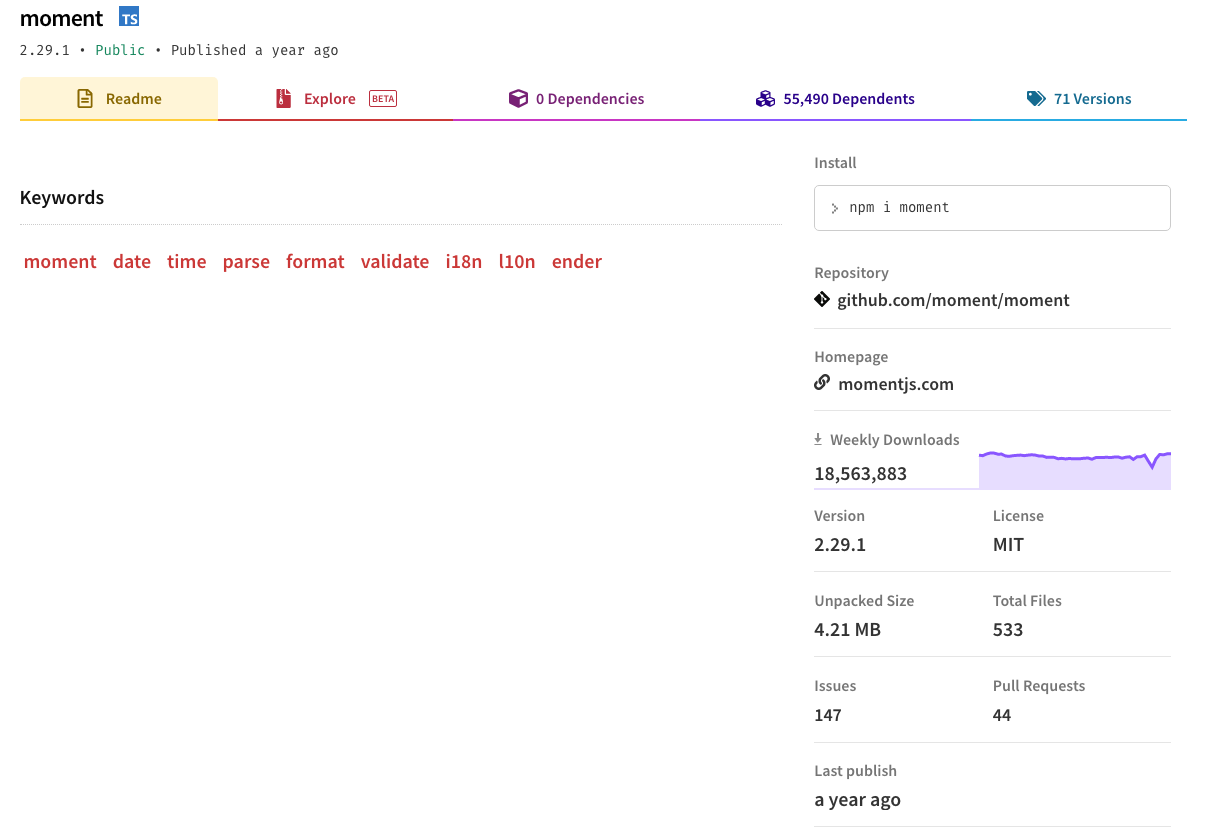Copy the npm i moment install command
Image resolution: width=1229 pixels, height=835 pixels.
coord(992,208)
